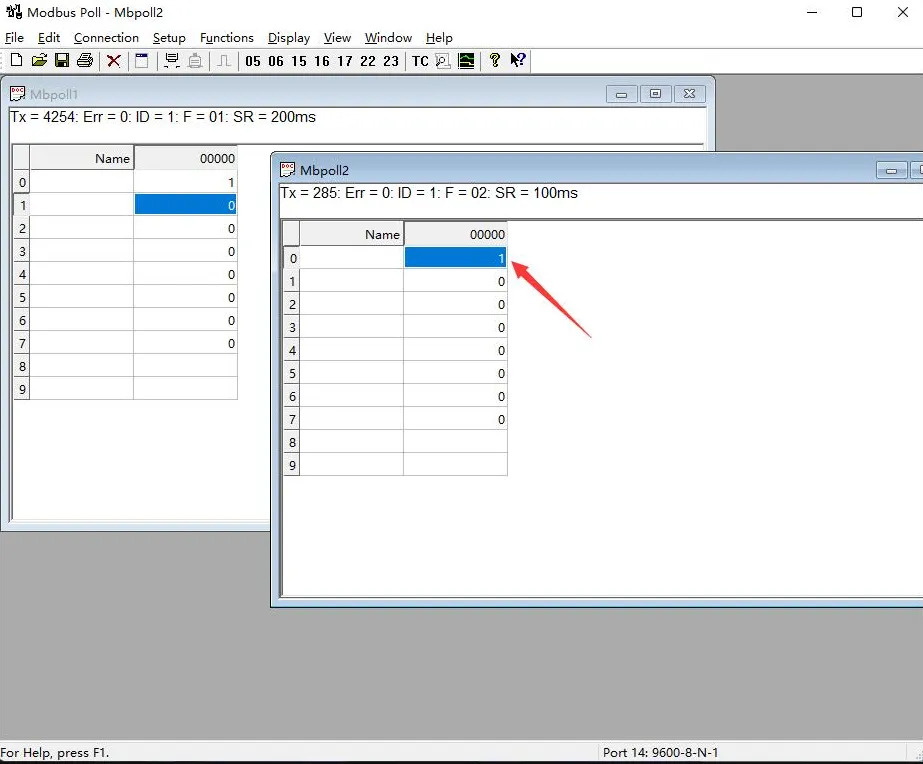Select row 0 value cell in Mbpoll2

455,258
